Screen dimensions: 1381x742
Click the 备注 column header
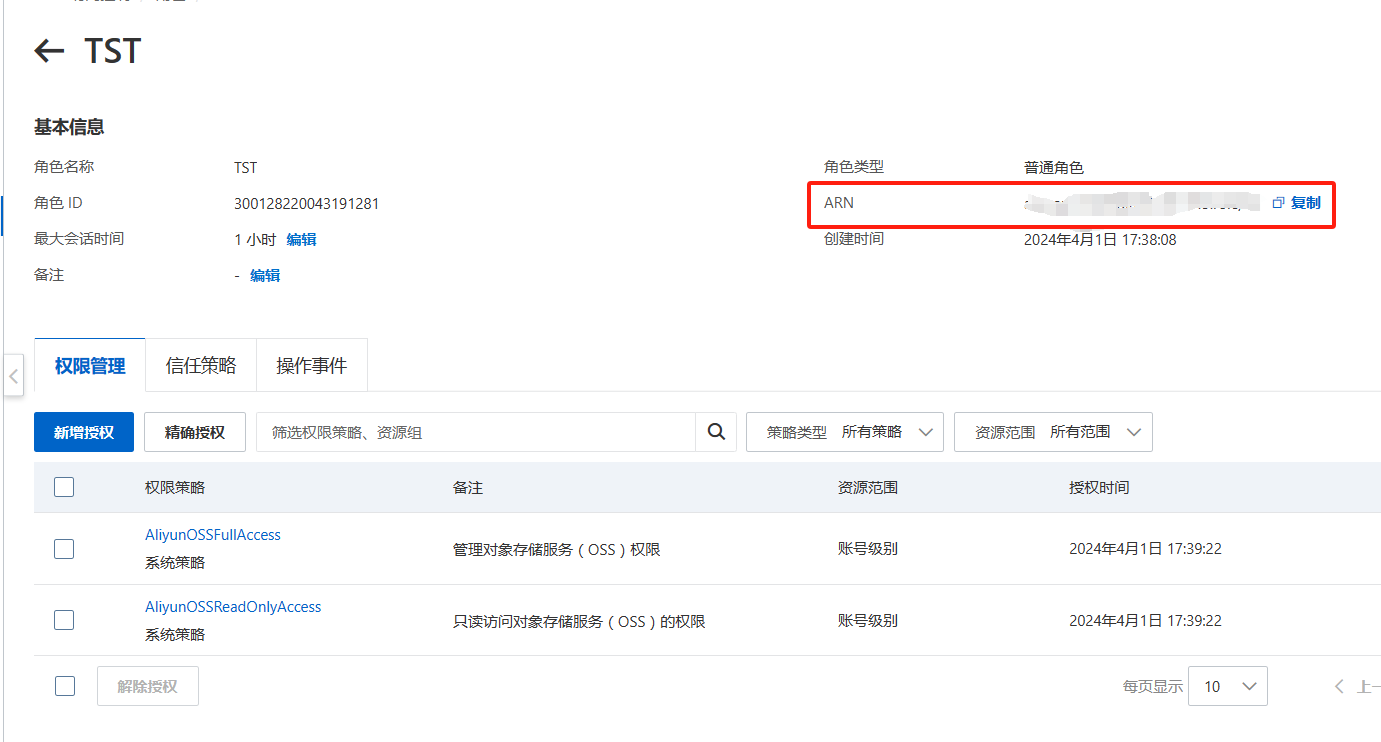pyautogui.click(x=468, y=487)
